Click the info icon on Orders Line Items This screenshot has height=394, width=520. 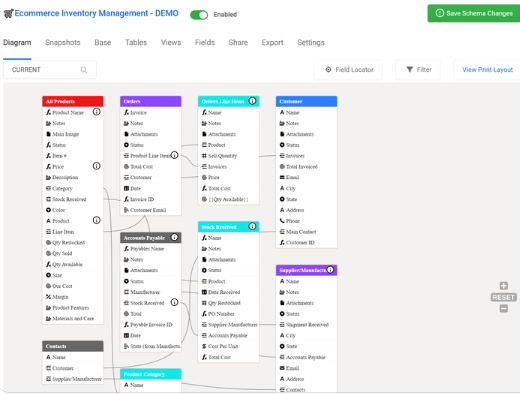click(252, 101)
